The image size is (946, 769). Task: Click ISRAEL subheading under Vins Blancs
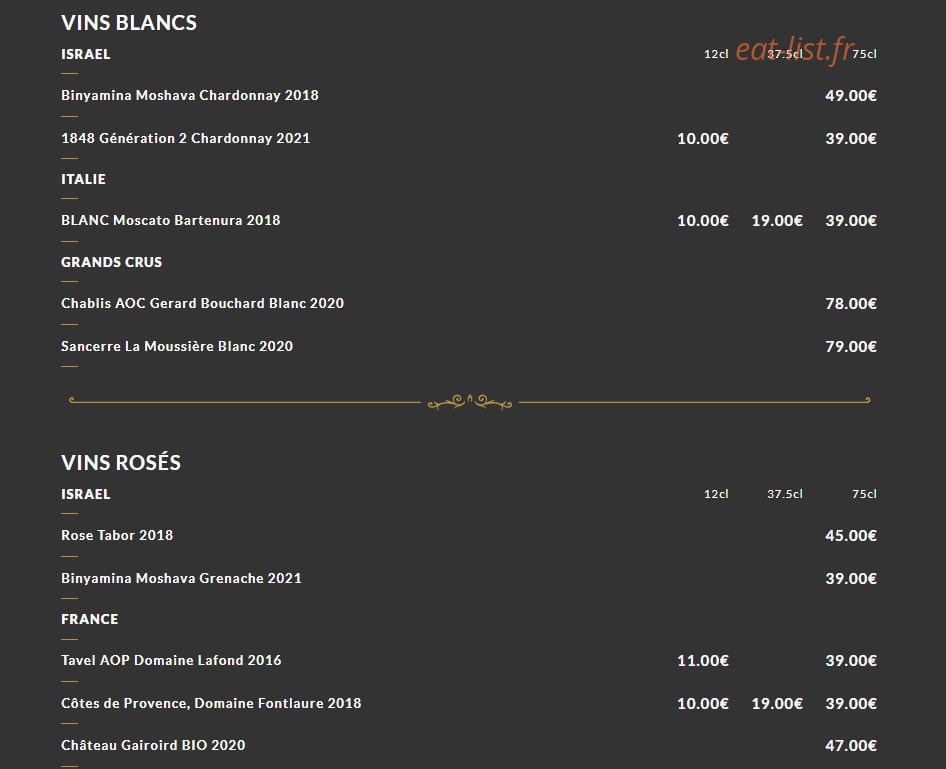coord(86,54)
